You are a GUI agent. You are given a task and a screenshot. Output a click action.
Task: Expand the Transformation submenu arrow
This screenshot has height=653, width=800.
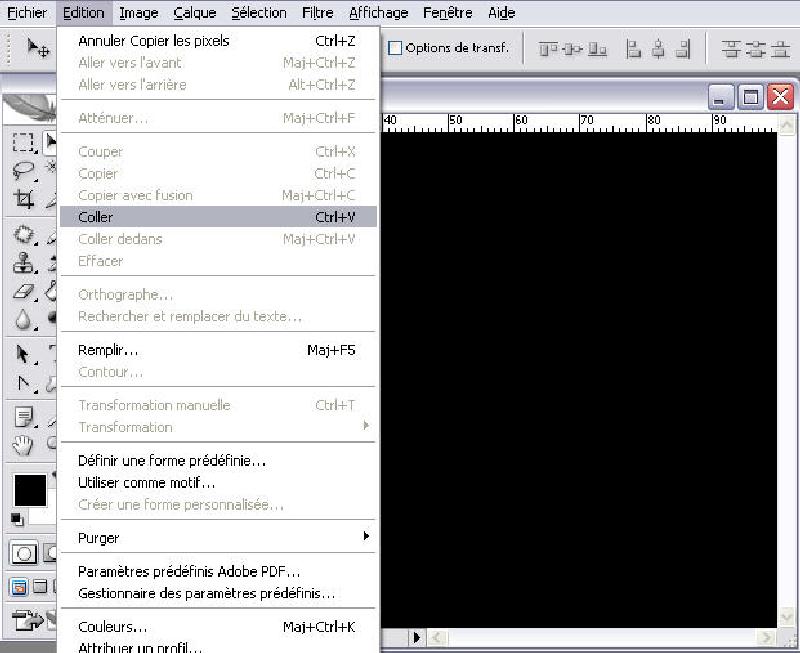pyautogui.click(x=366, y=425)
